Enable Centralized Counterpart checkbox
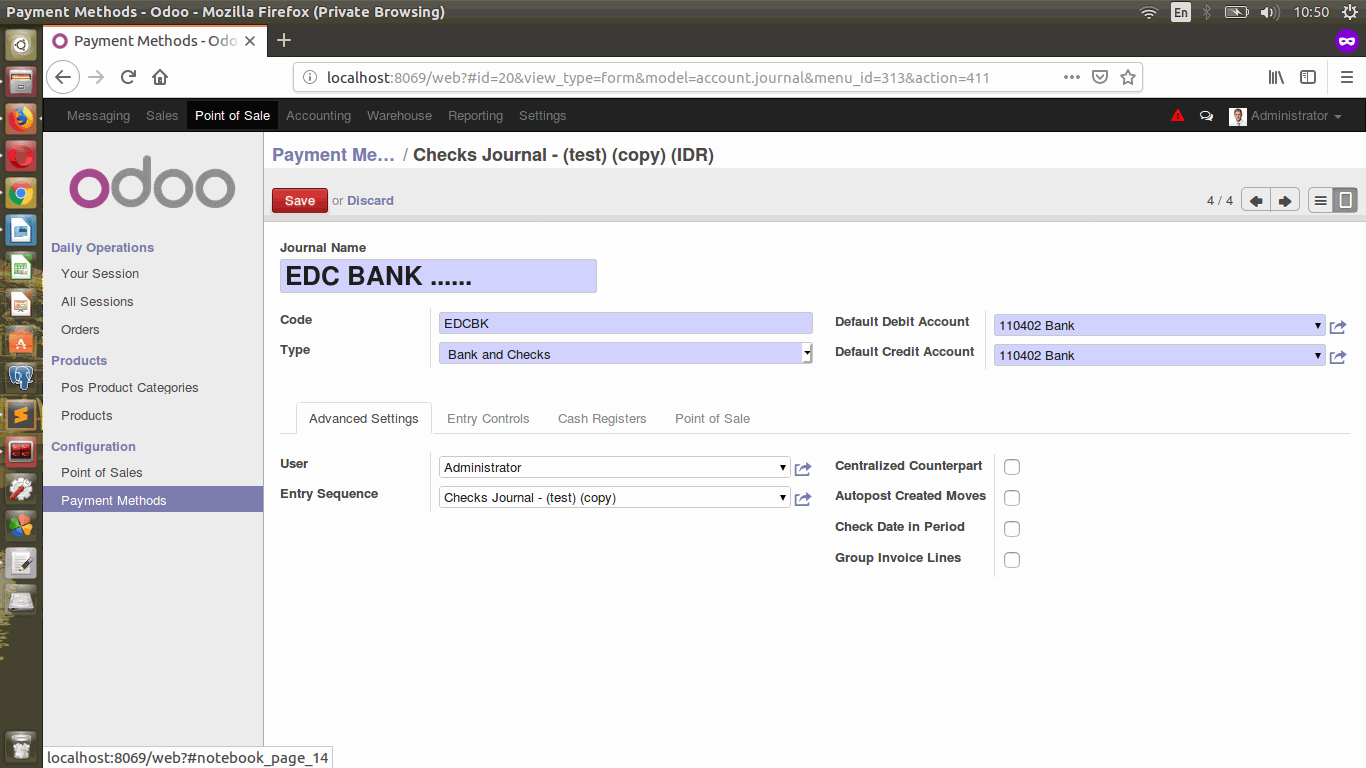The height and width of the screenshot is (768, 1366). [1012, 467]
